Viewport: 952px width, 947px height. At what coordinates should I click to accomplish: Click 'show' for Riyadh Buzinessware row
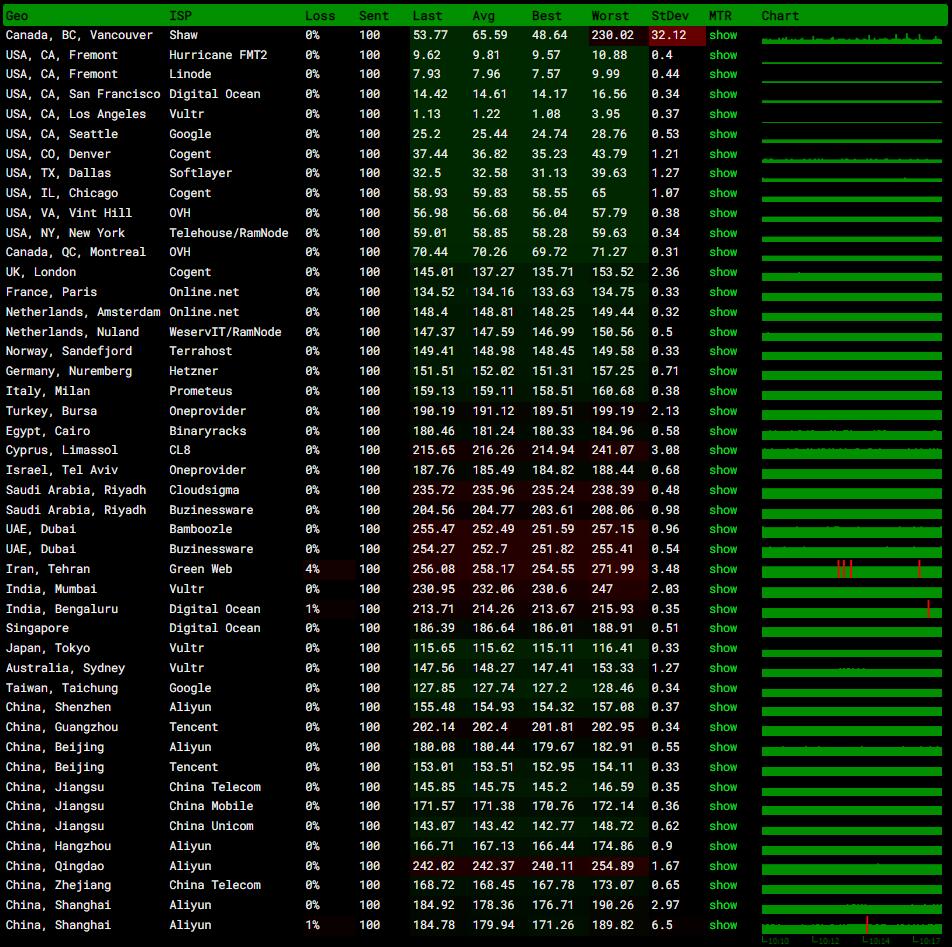723,510
